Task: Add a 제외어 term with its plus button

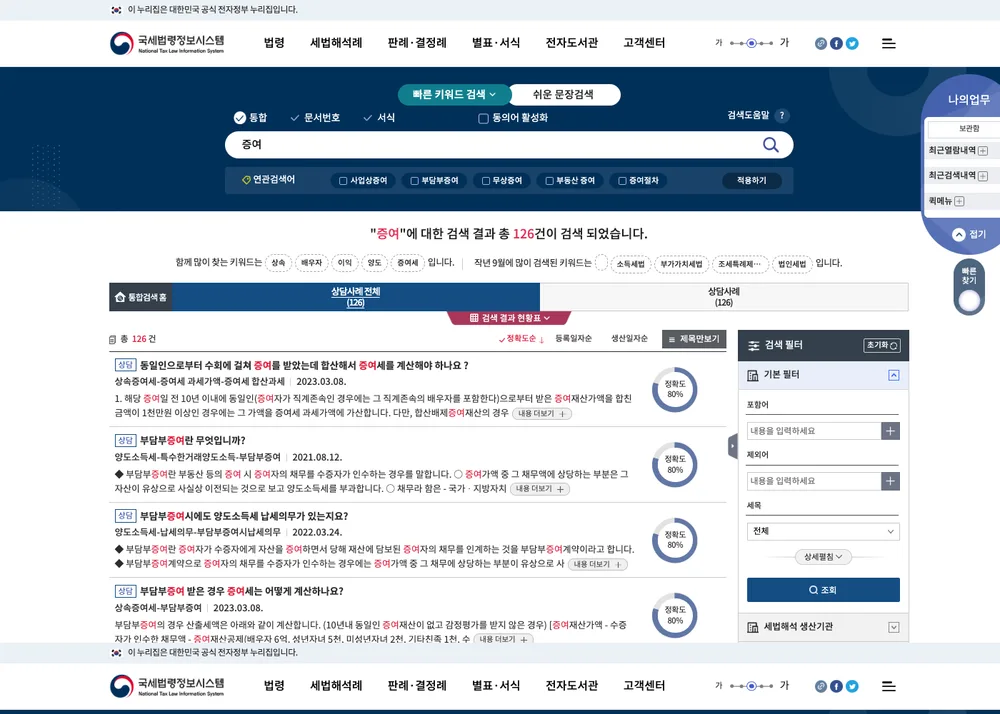Action: click(x=890, y=481)
